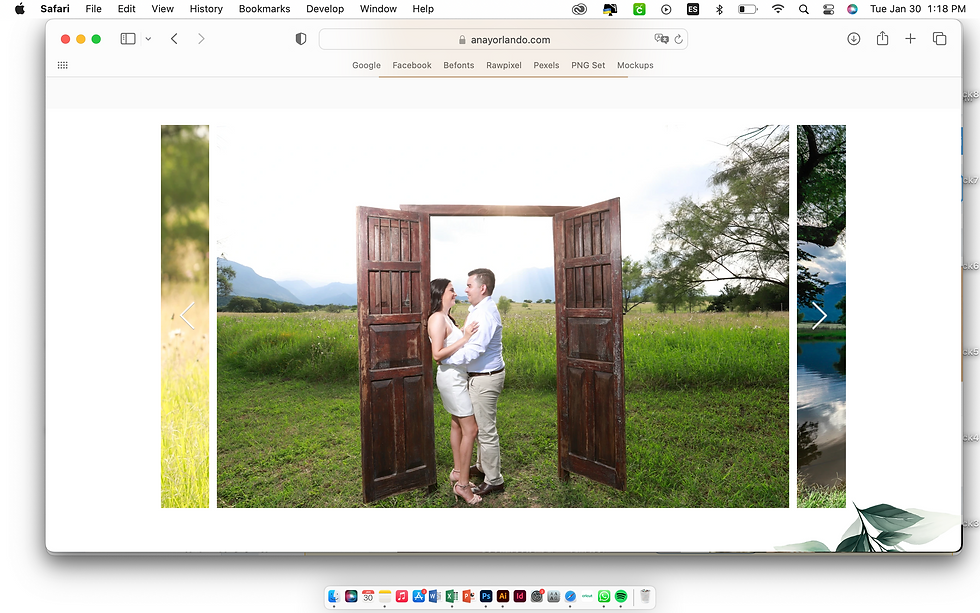Open Creative Cloud menu bar icon
This screenshot has width=980, height=613.
pos(579,9)
